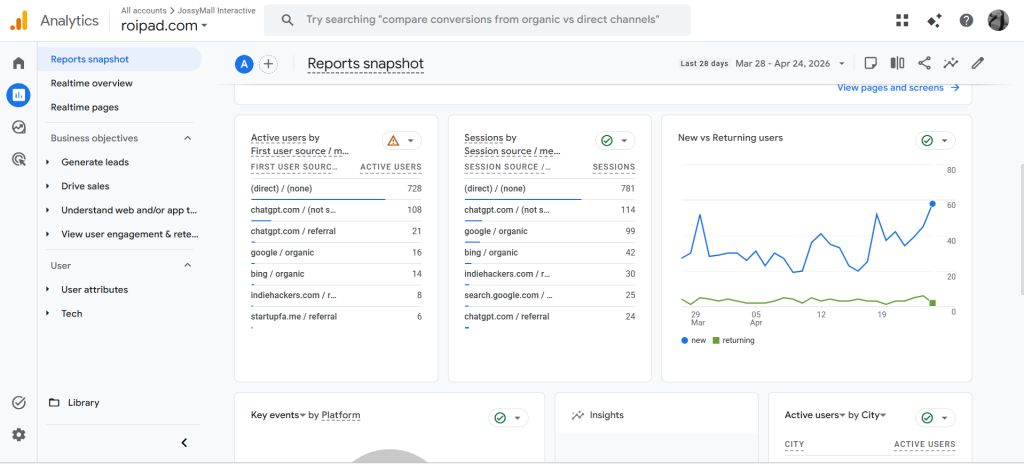Viewport: 1024px width, 464px height.
Task: Open the Library link
Action: [x=84, y=403]
